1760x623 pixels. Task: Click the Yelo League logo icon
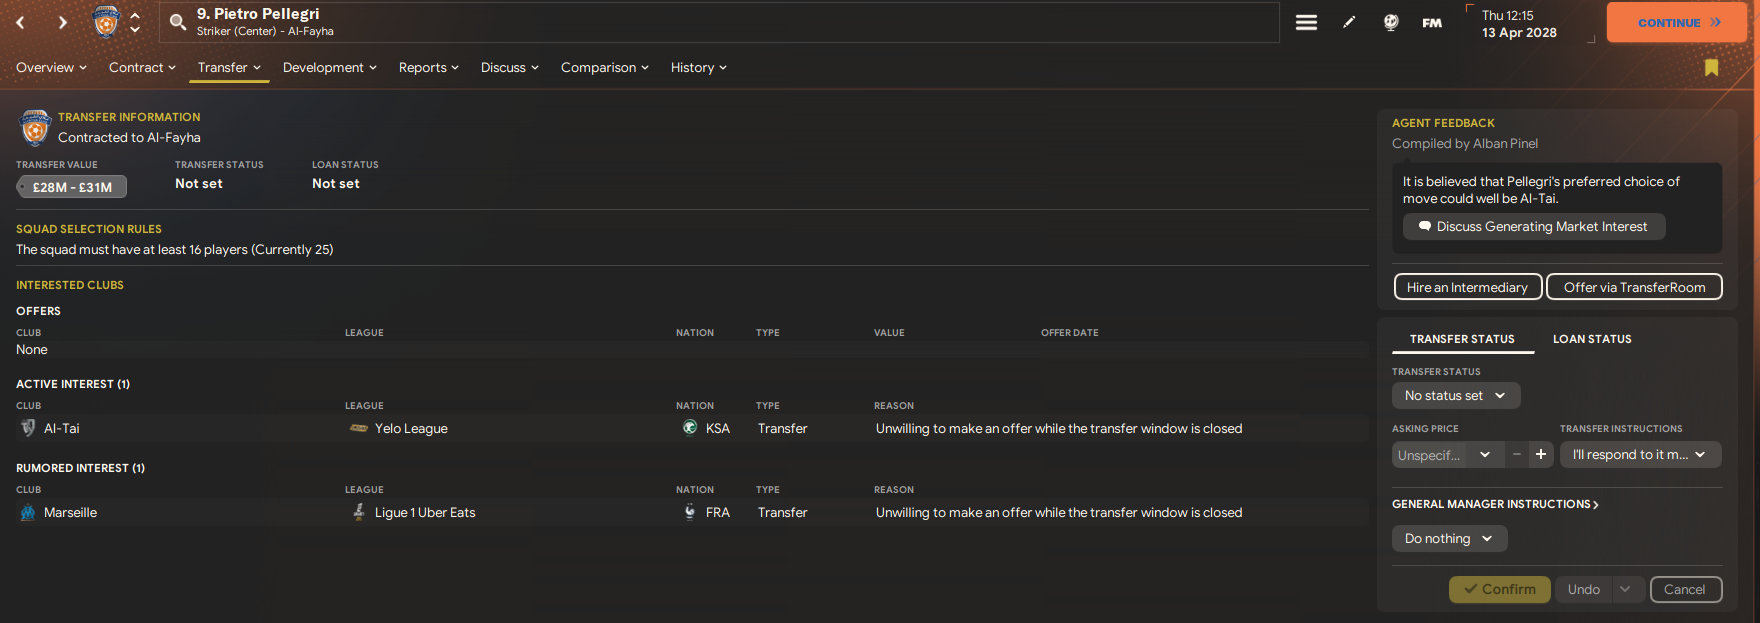358,428
